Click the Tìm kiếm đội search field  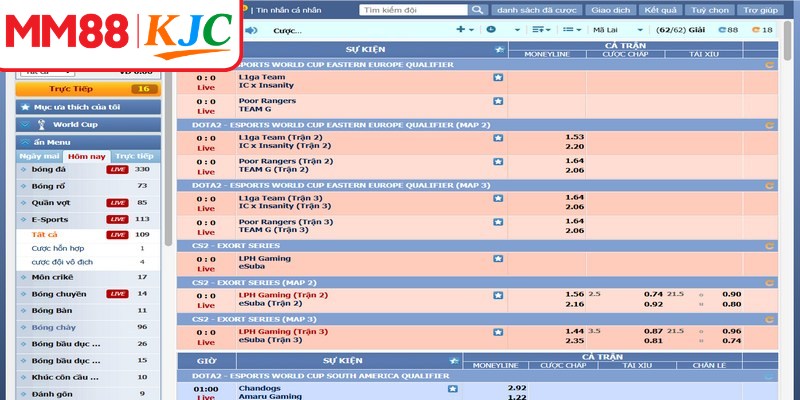coord(413,10)
